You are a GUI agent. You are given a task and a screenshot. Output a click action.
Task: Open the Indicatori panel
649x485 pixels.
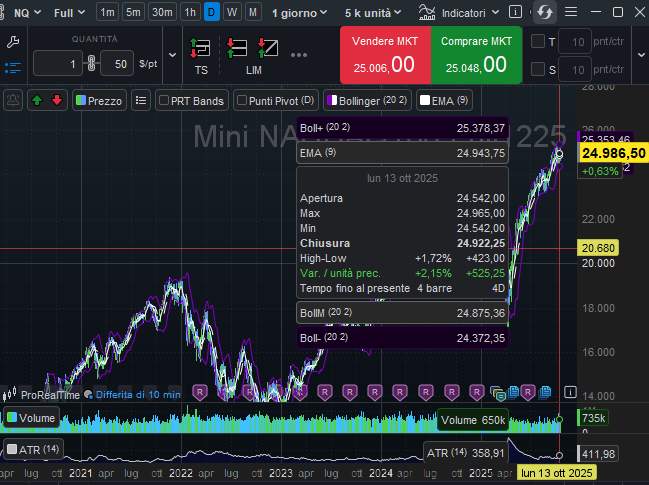point(453,12)
